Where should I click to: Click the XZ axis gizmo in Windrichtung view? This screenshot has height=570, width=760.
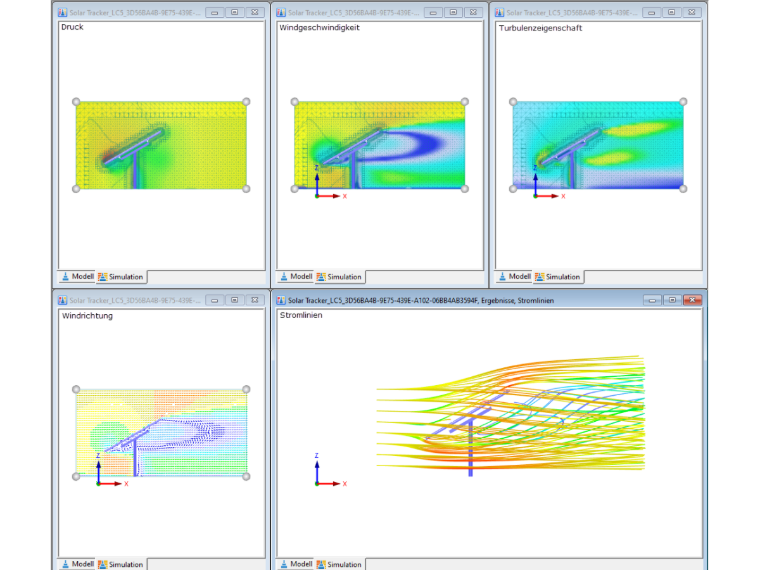click(x=111, y=470)
